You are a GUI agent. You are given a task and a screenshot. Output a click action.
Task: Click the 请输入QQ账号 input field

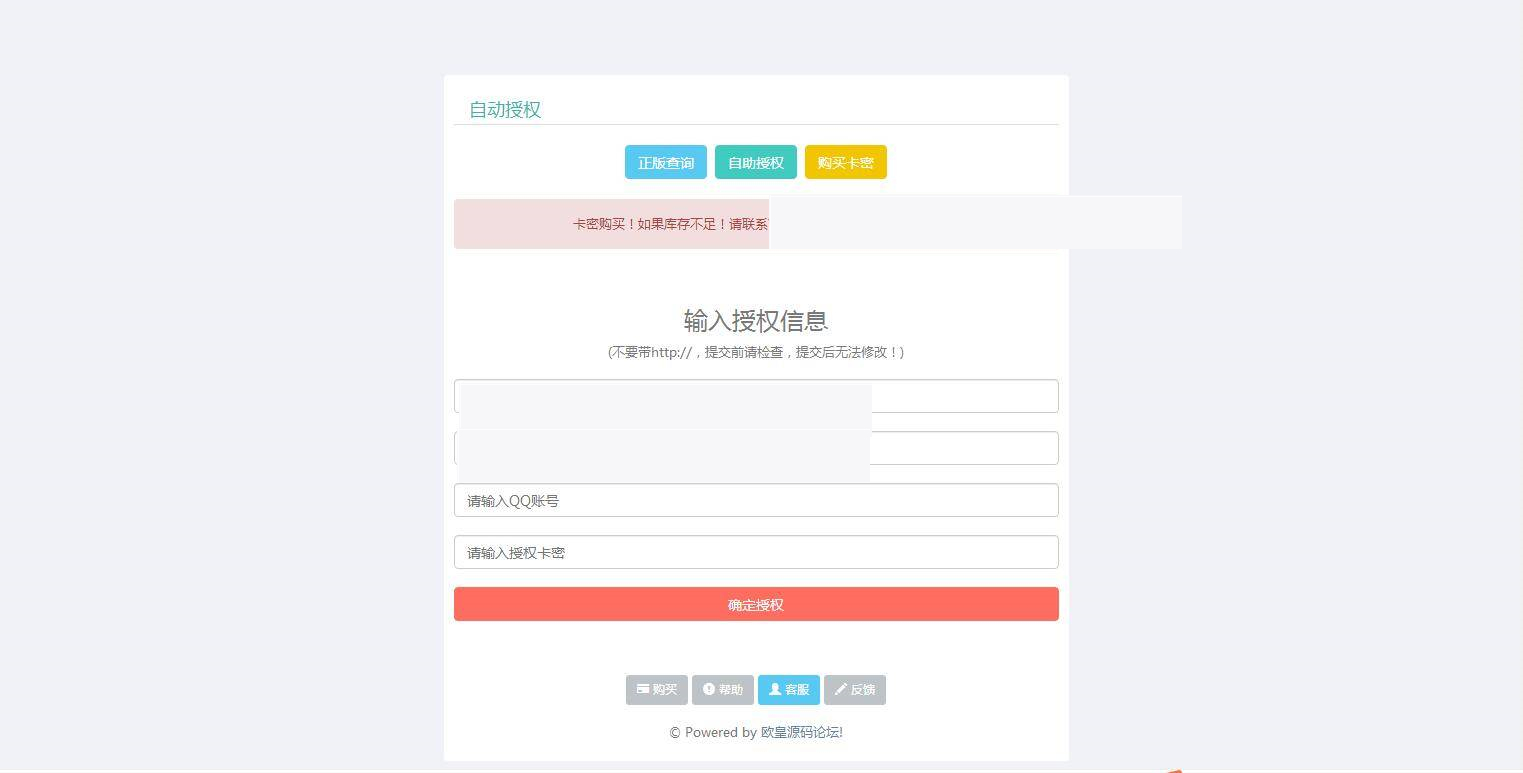755,500
